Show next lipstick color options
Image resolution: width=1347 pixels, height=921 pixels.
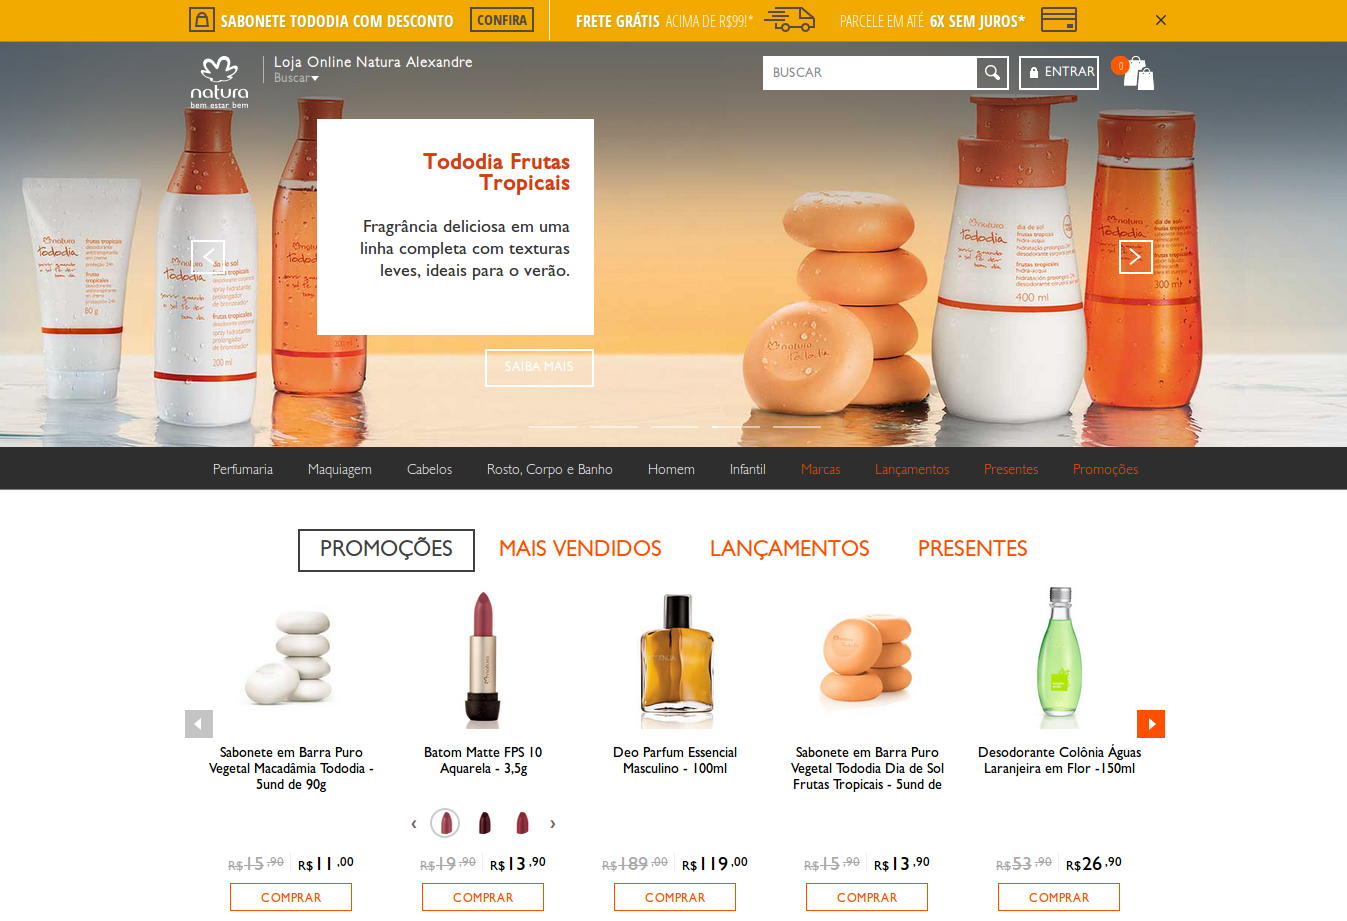[x=553, y=824]
